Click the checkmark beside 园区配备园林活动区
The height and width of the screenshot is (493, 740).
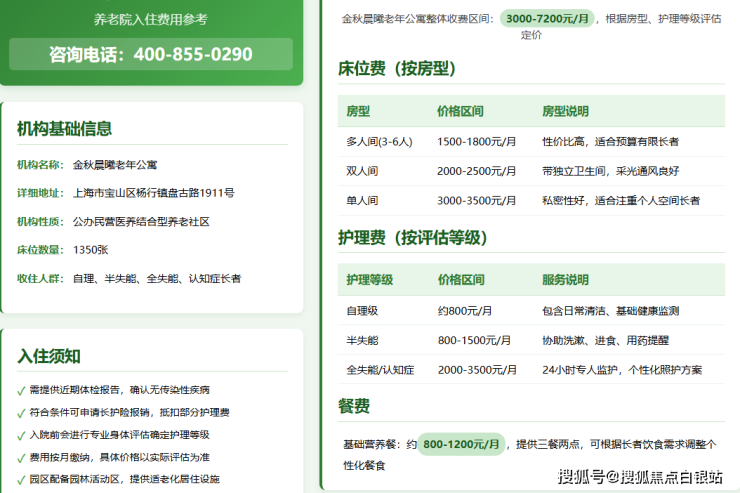coord(21,480)
